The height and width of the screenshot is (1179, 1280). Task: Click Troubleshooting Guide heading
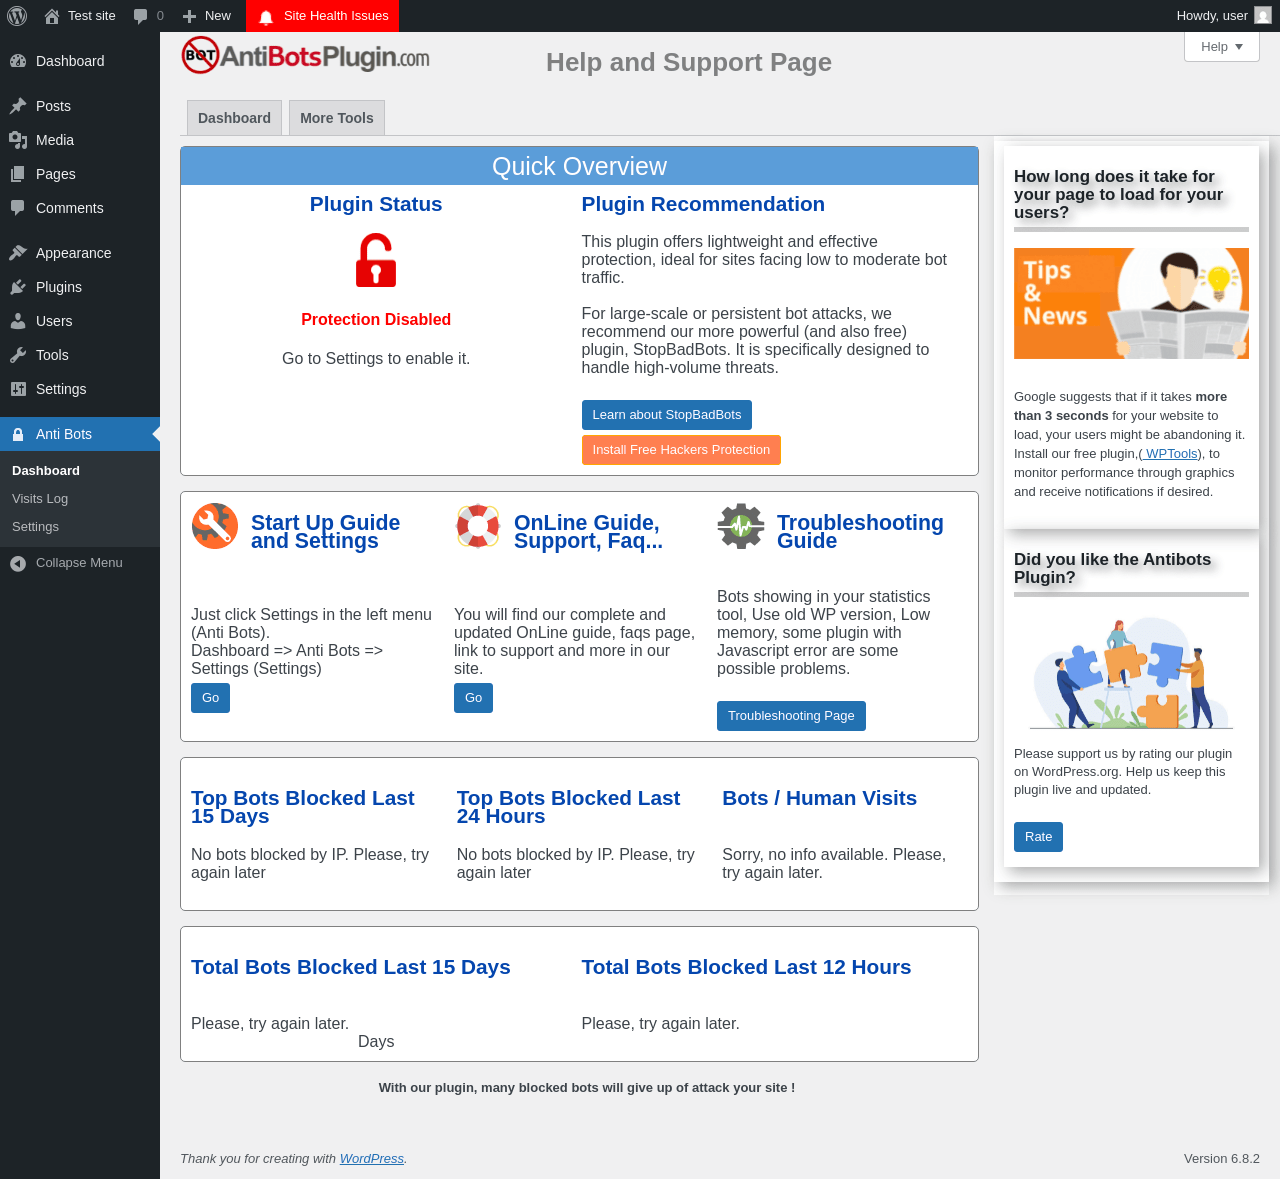point(860,532)
